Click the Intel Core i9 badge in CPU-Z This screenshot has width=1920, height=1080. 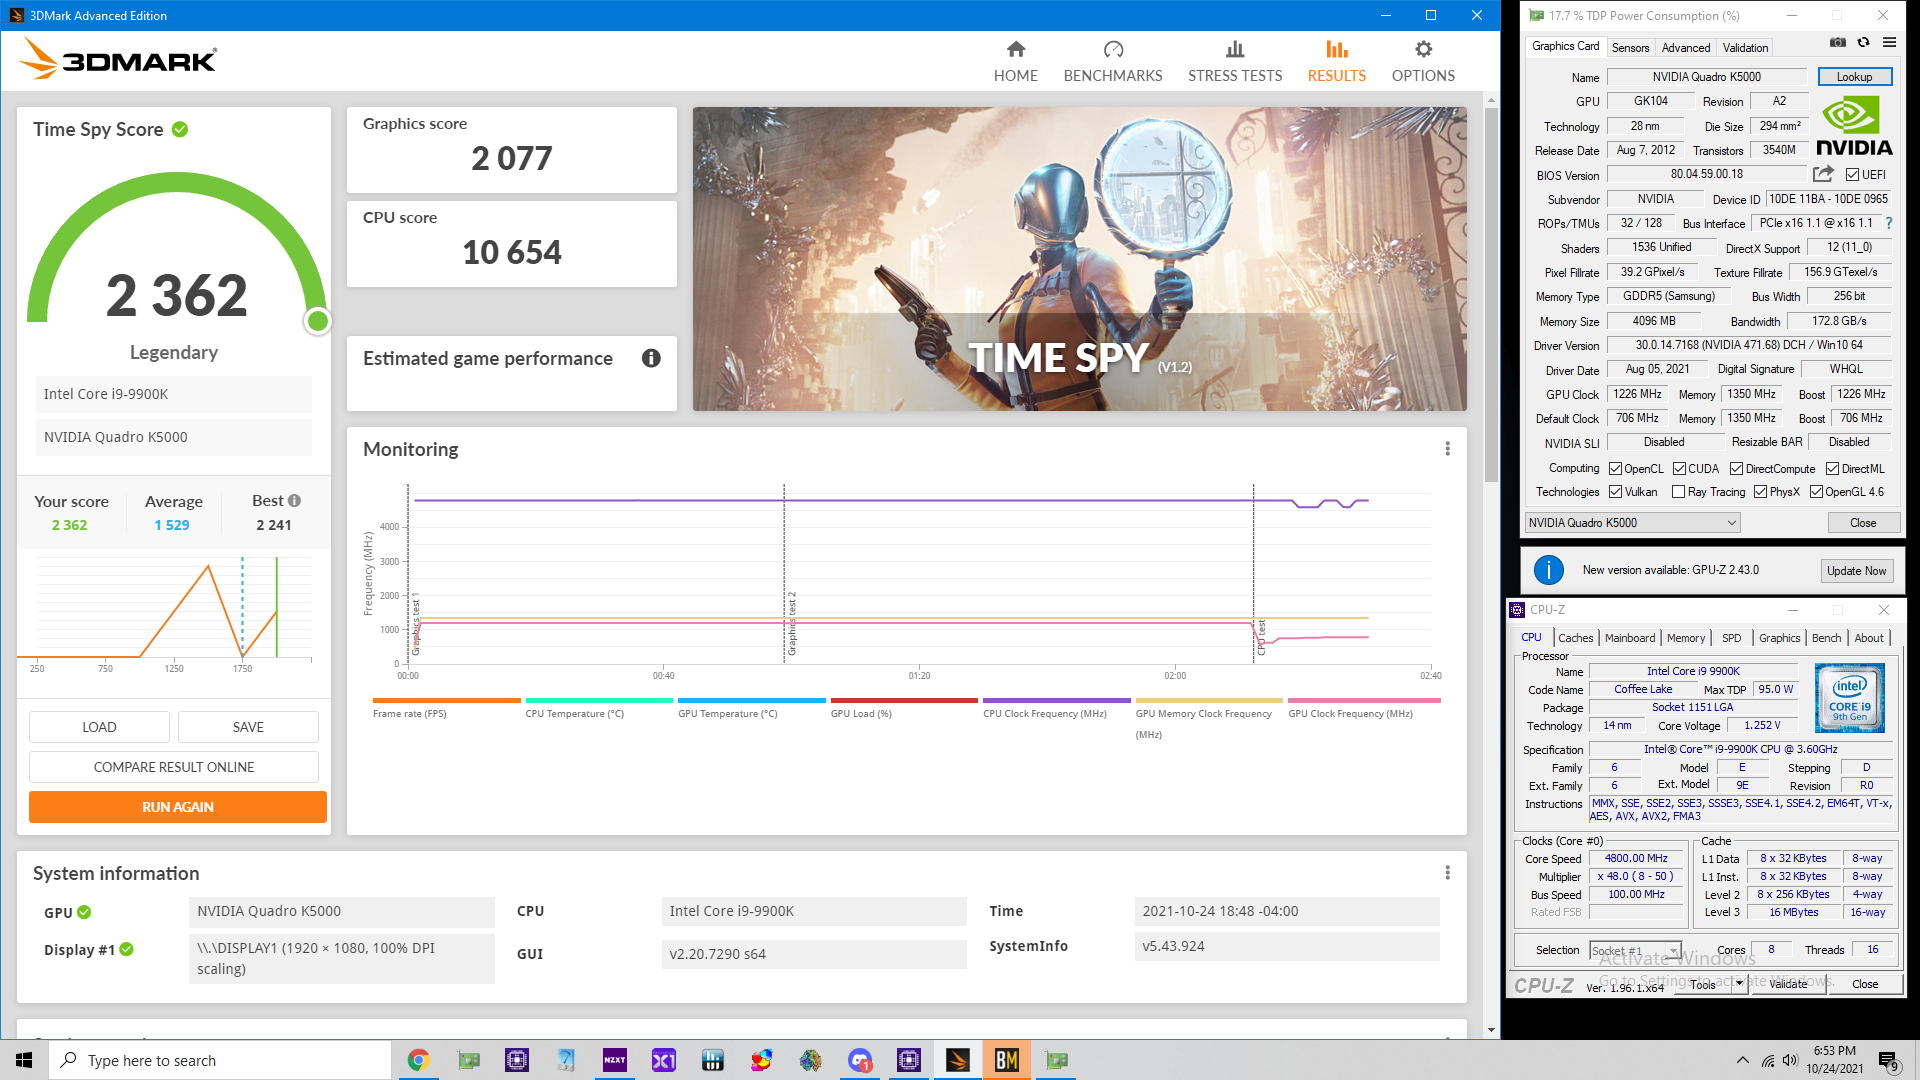click(1849, 698)
